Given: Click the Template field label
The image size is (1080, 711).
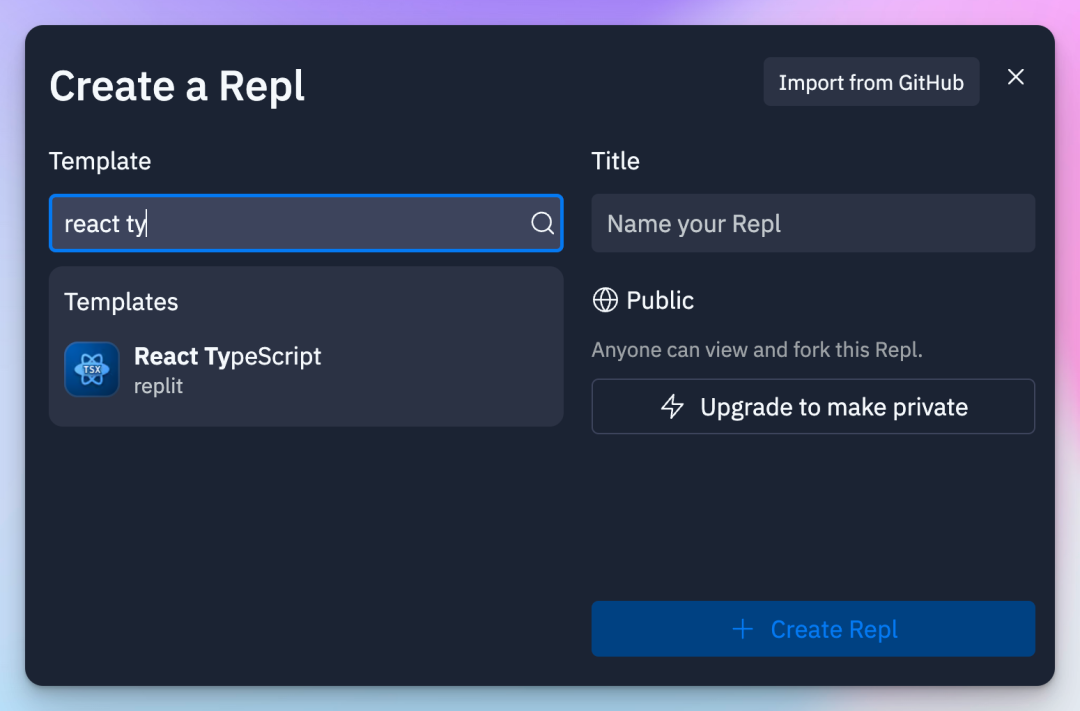Looking at the screenshot, I should tap(100, 161).
